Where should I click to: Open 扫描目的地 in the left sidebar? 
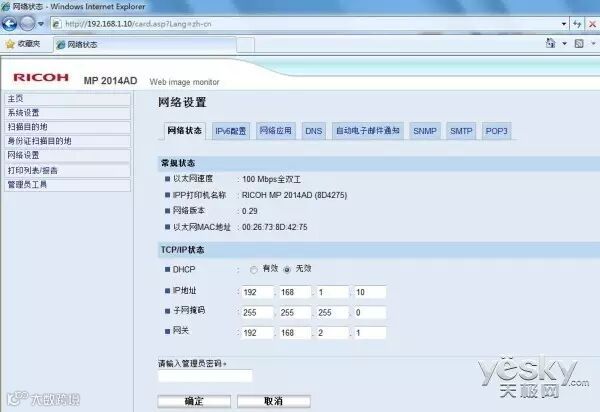point(67,127)
